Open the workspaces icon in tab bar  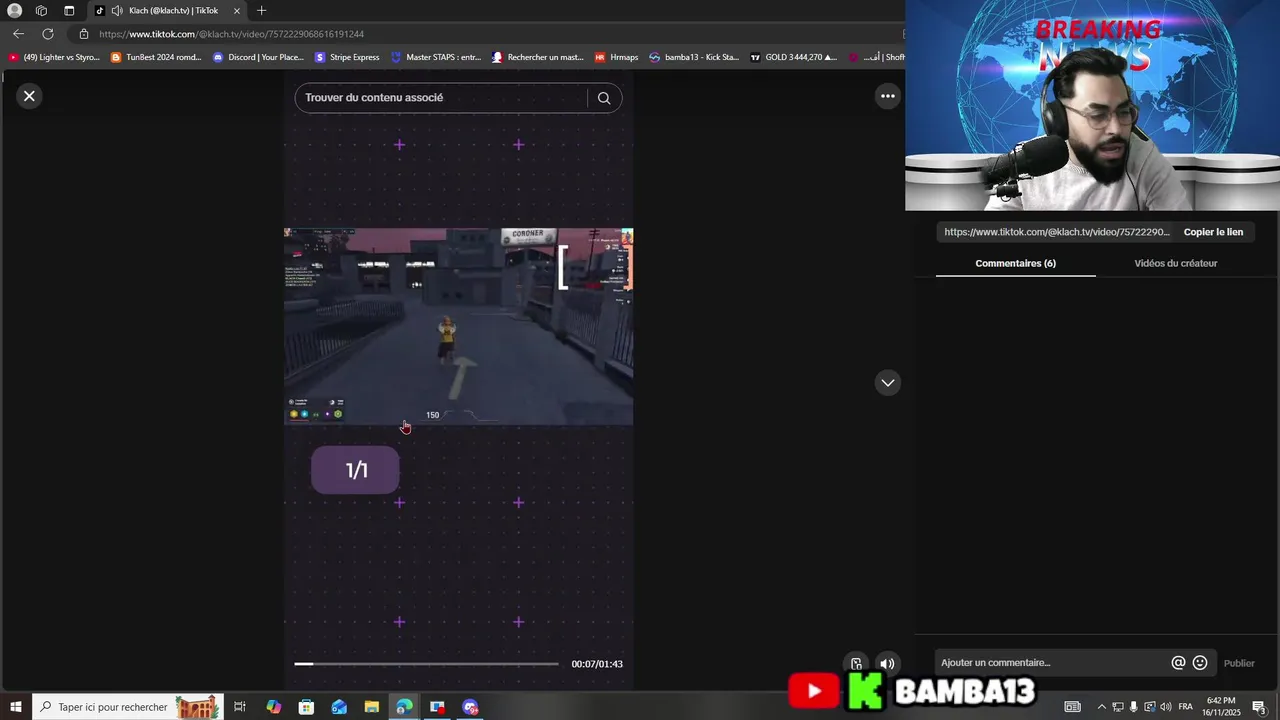41,10
